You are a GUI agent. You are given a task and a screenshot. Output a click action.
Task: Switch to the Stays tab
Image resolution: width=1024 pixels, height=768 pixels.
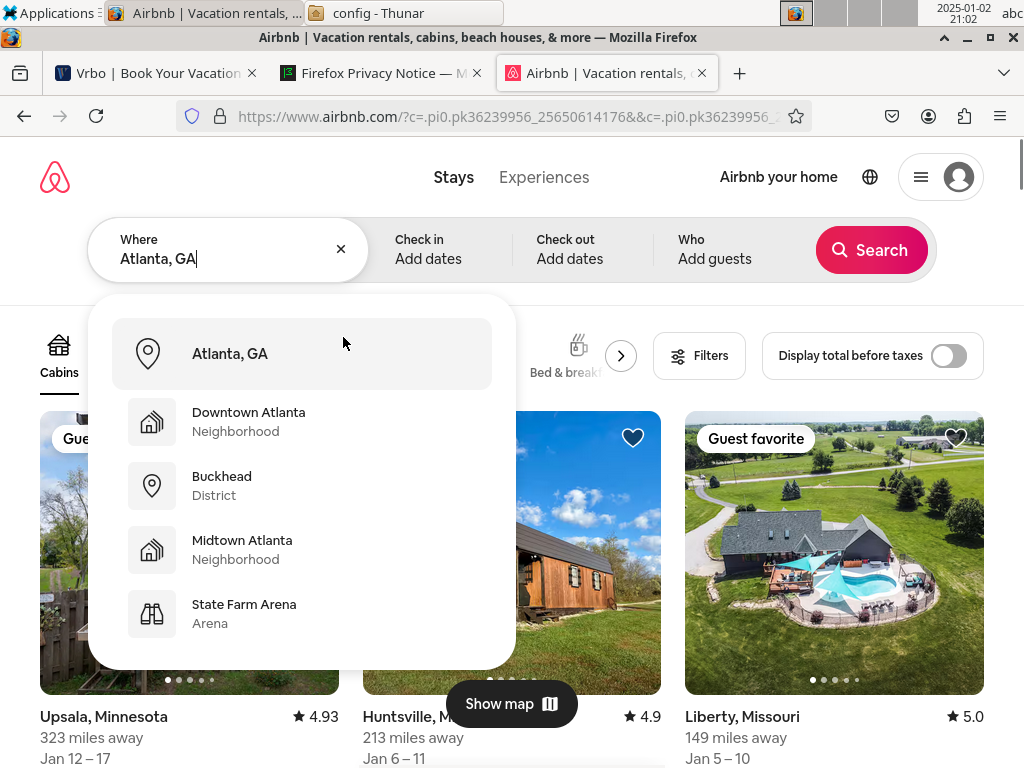pyautogui.click(x=454, y=177)
